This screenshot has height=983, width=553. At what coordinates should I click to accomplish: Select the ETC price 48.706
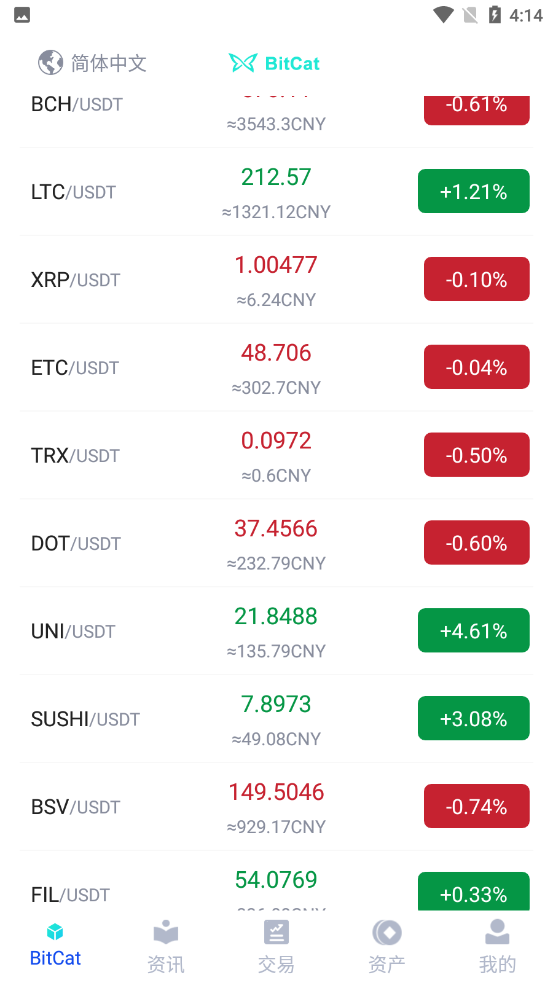(x=276, y=353)
